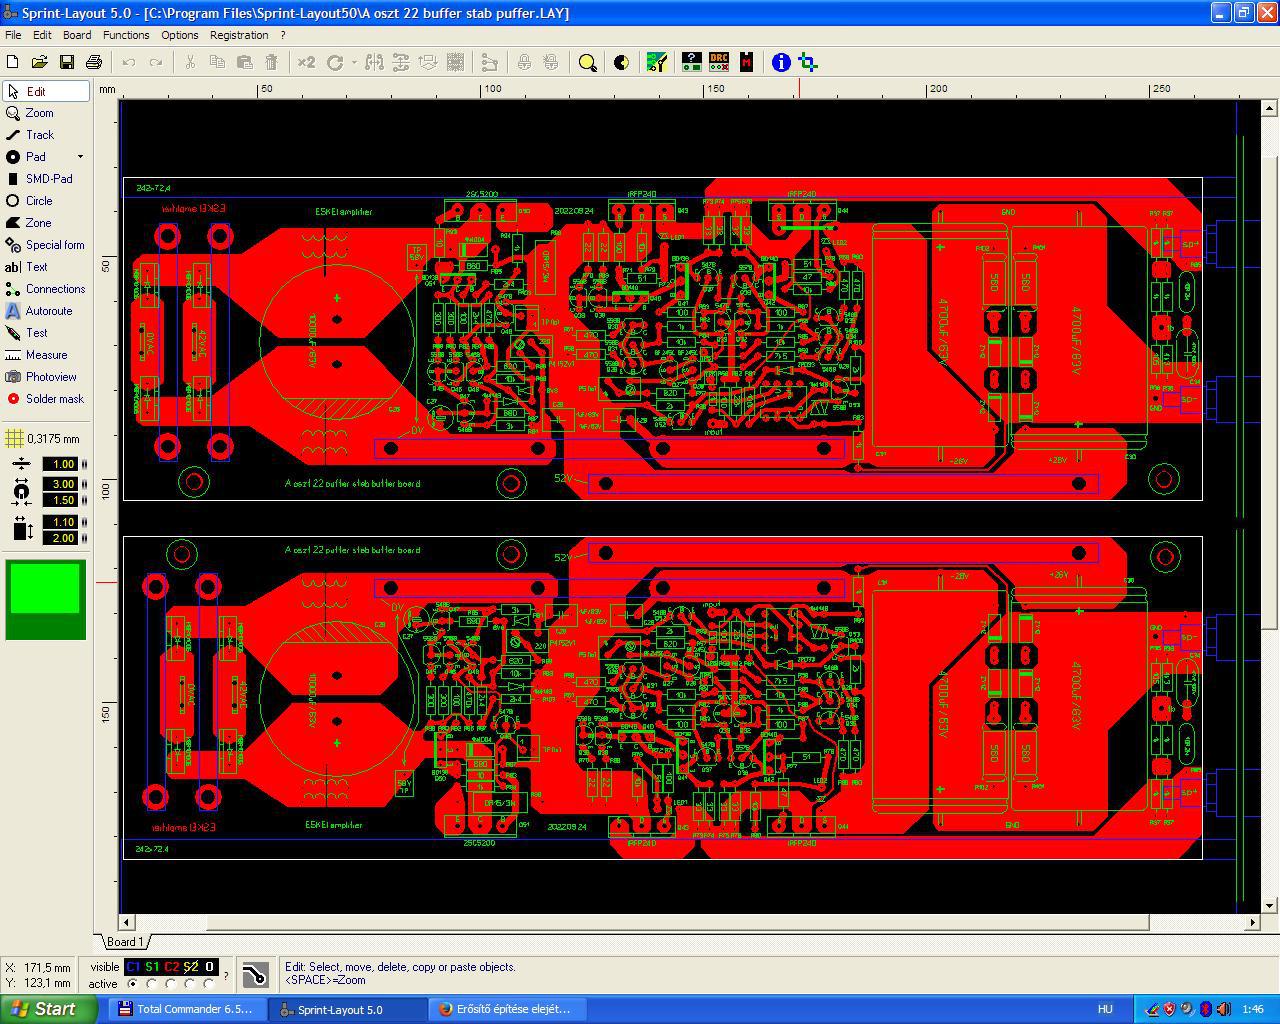Viewport: 1280px width, 1024px height.
Task: Click the green crosshair capture icon next to Info
Action: [x=809, y=62]
